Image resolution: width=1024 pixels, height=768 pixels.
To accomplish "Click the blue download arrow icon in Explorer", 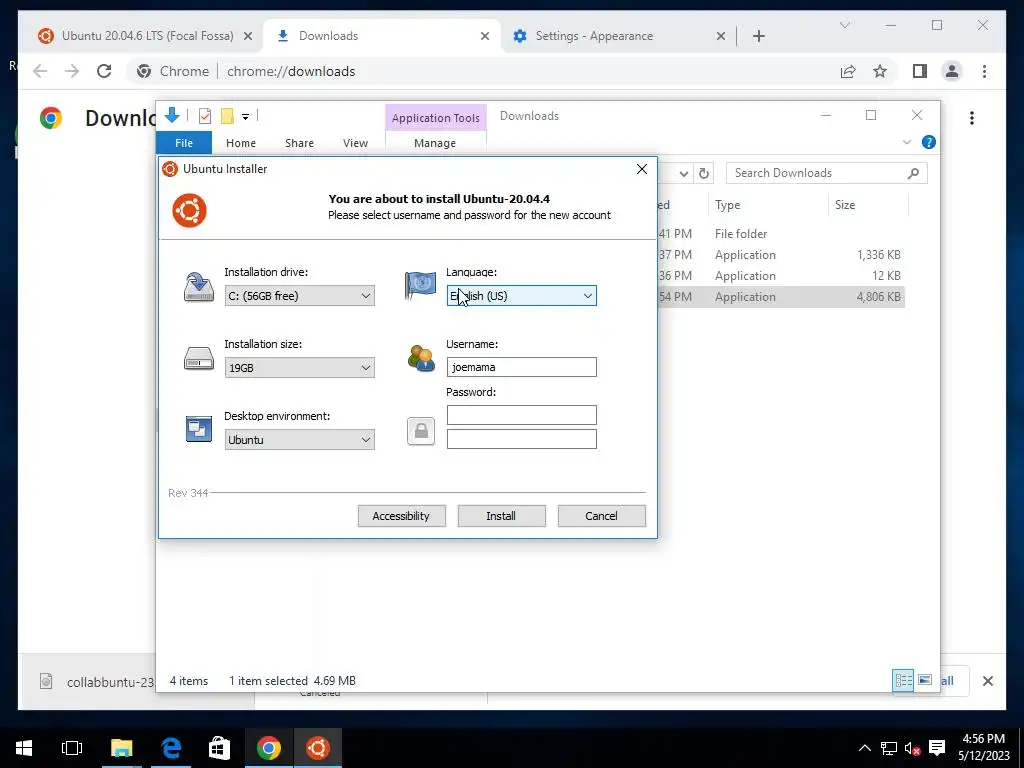I will pos(172,116).
